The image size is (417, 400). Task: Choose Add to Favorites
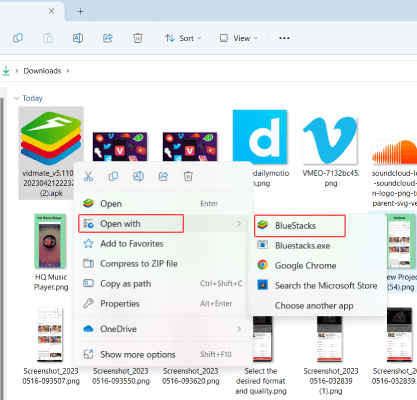(x=163, y=244)
